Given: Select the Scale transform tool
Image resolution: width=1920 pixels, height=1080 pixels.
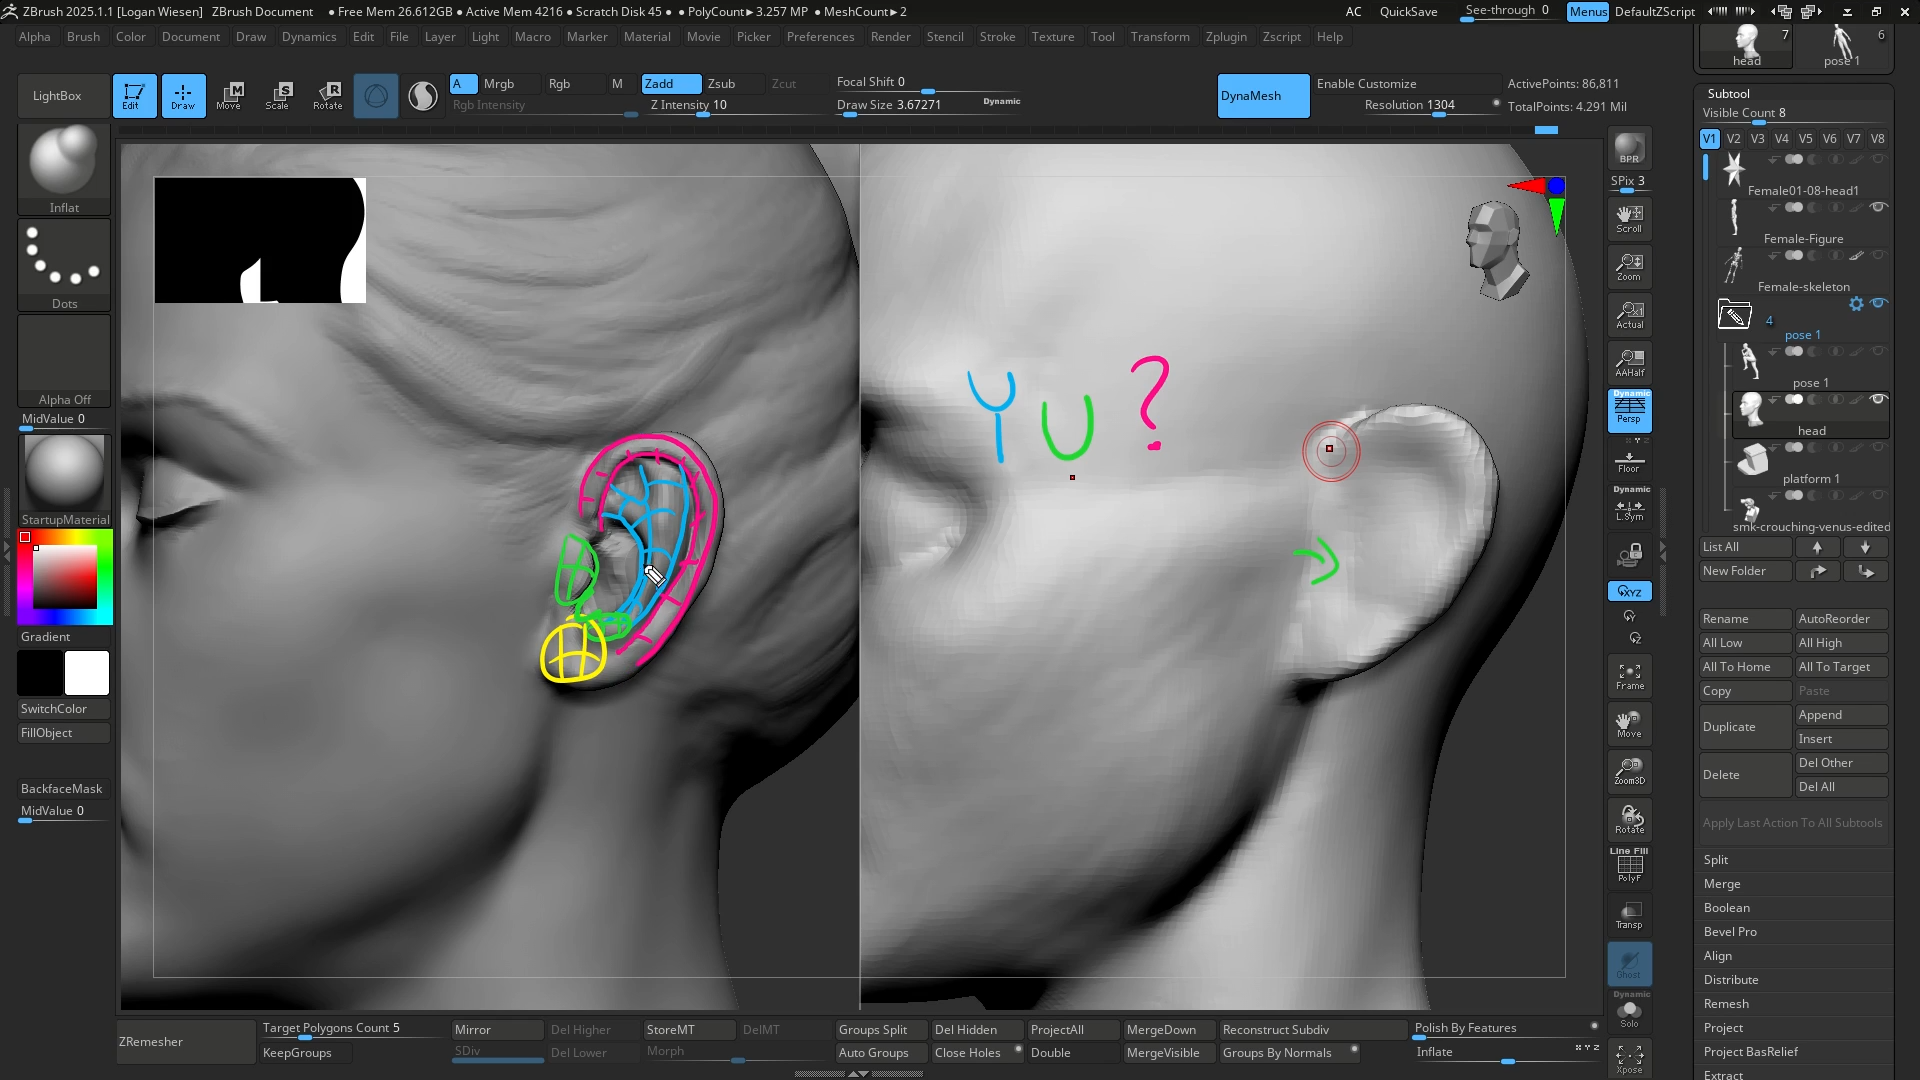Looking at the screenshot, I should coord(277,95).
